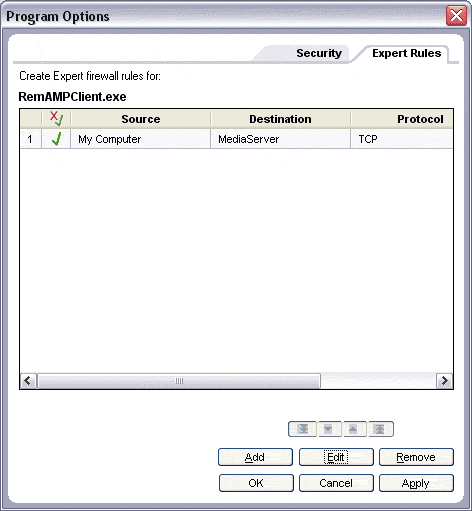Click the Remove button
472x511 pixels.
pyautogui.click(x=416, y=457)
